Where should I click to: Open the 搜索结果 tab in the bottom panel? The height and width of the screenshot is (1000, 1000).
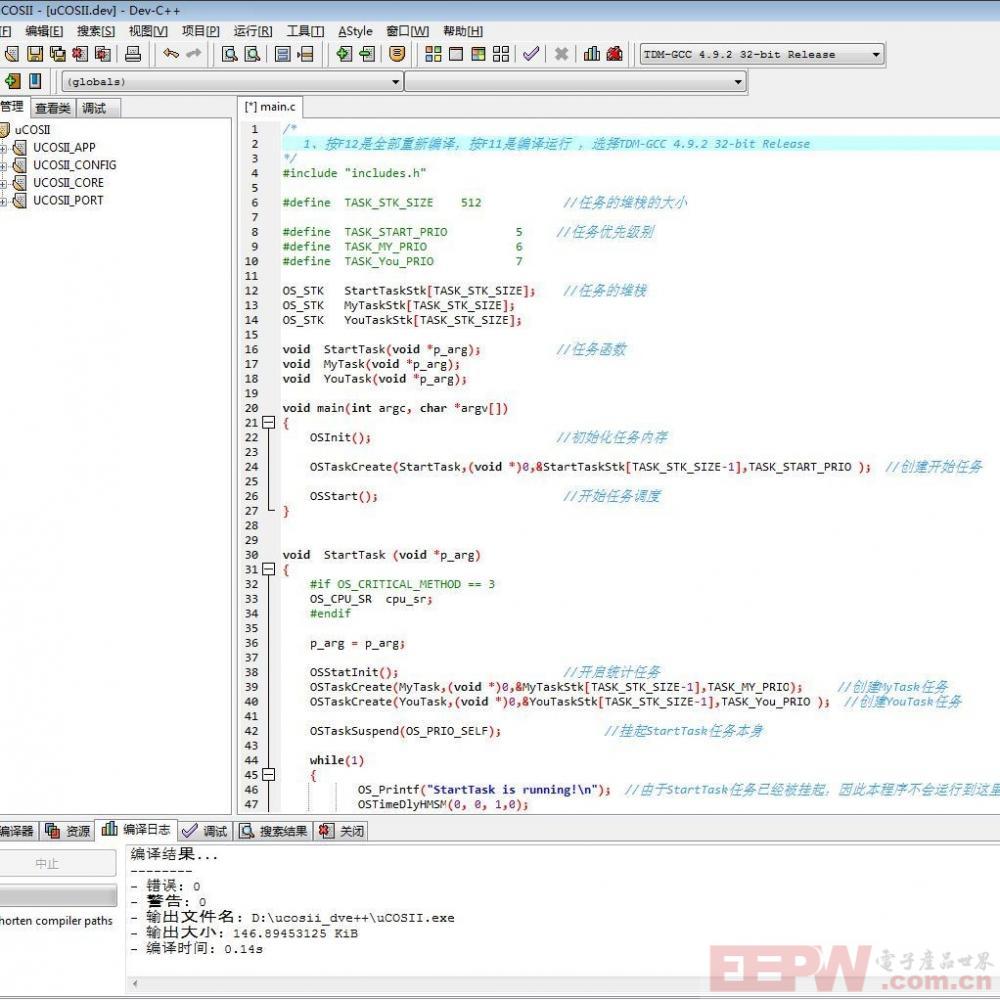(274, 831)
